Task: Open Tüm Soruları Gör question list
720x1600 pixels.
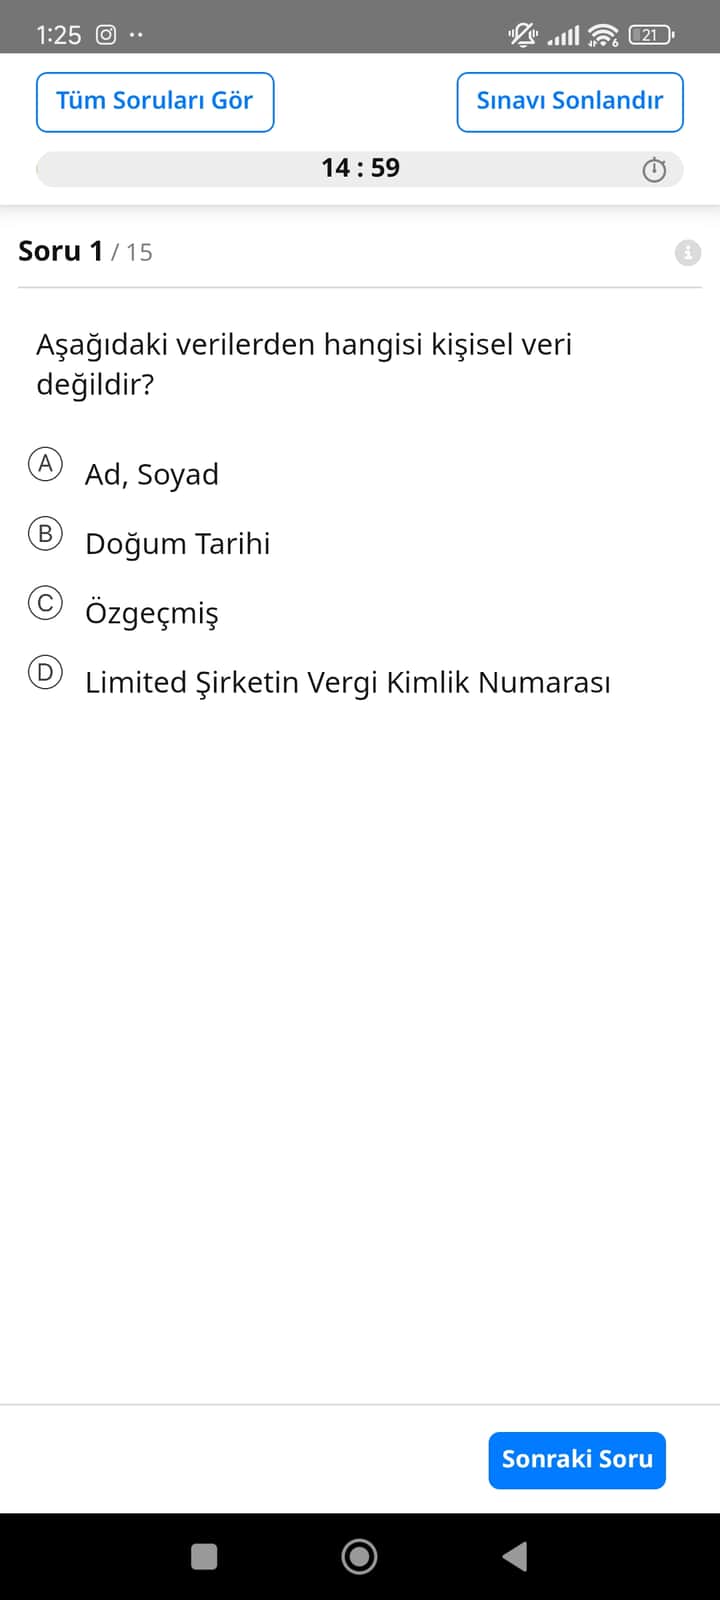Action: tap(155, 101)
